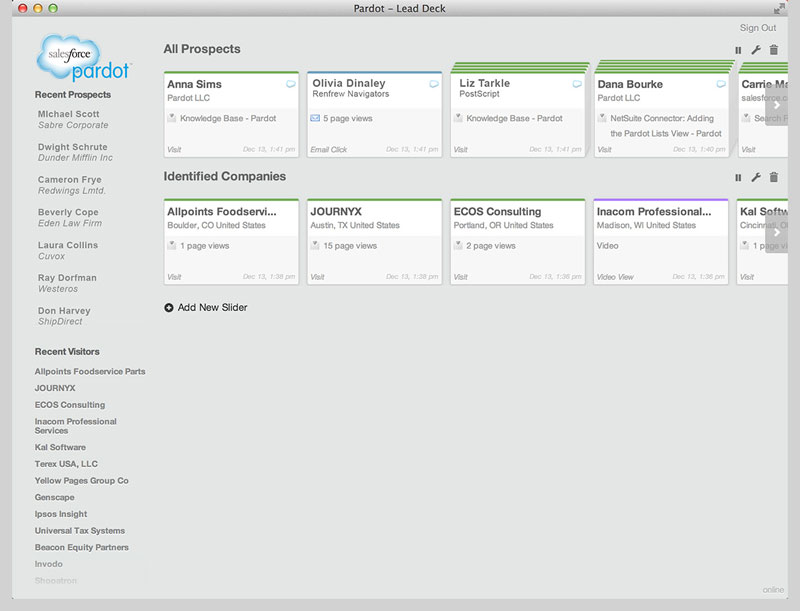Open Universal Tax Systems visitor

pos(80,530)
